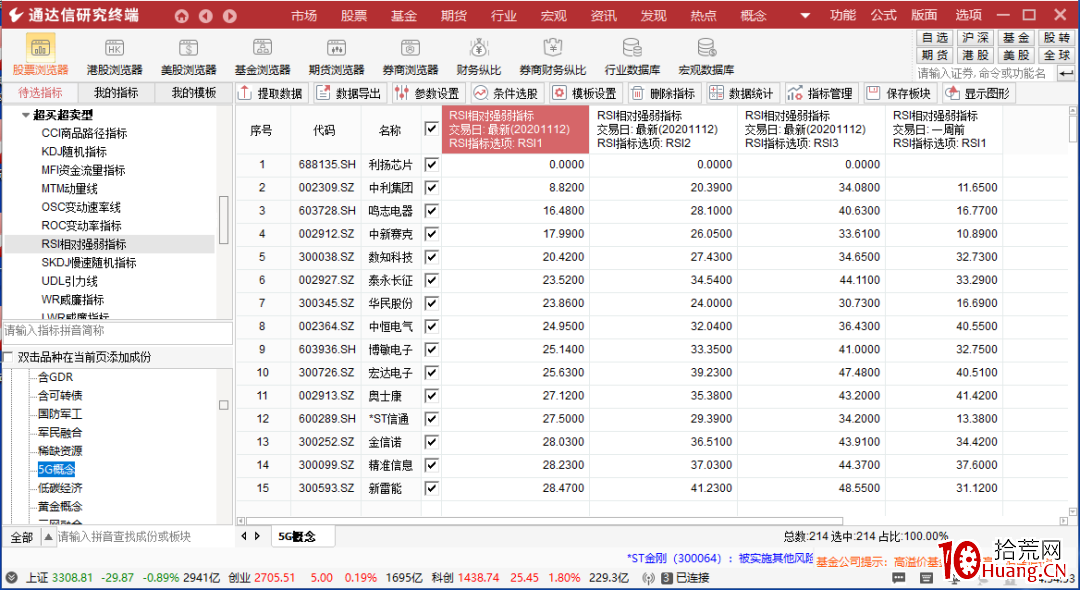Image resolution: width=1080 pixels, height=590 pixels.
Task: Open 数据统计 data statistics
Action: point(742,94)
